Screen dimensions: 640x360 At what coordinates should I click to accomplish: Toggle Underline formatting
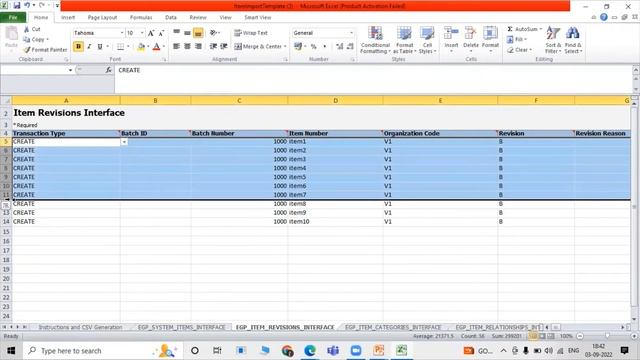(x=100, y=47)
